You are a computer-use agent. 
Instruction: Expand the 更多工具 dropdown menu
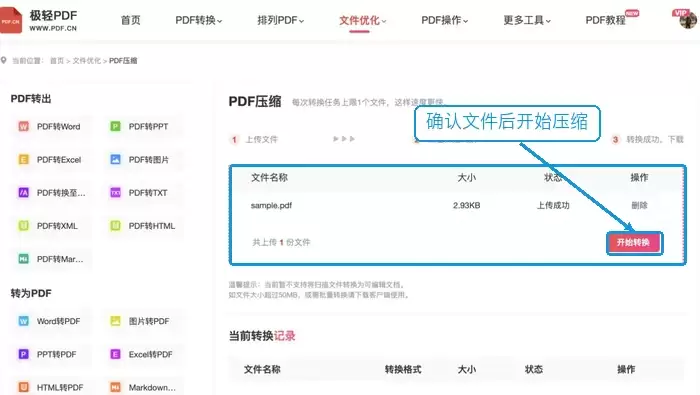point(527,21)
